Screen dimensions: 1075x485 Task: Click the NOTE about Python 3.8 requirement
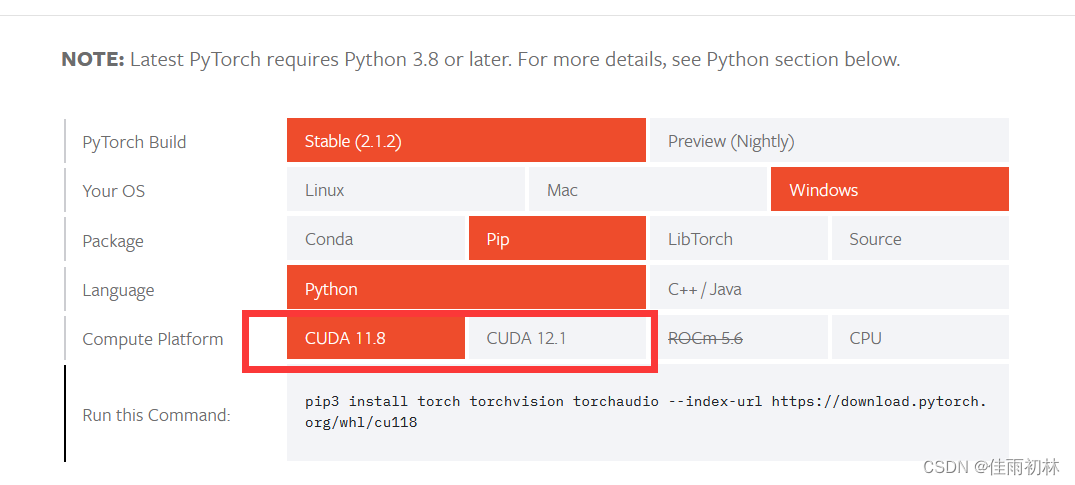coord(481,60)
